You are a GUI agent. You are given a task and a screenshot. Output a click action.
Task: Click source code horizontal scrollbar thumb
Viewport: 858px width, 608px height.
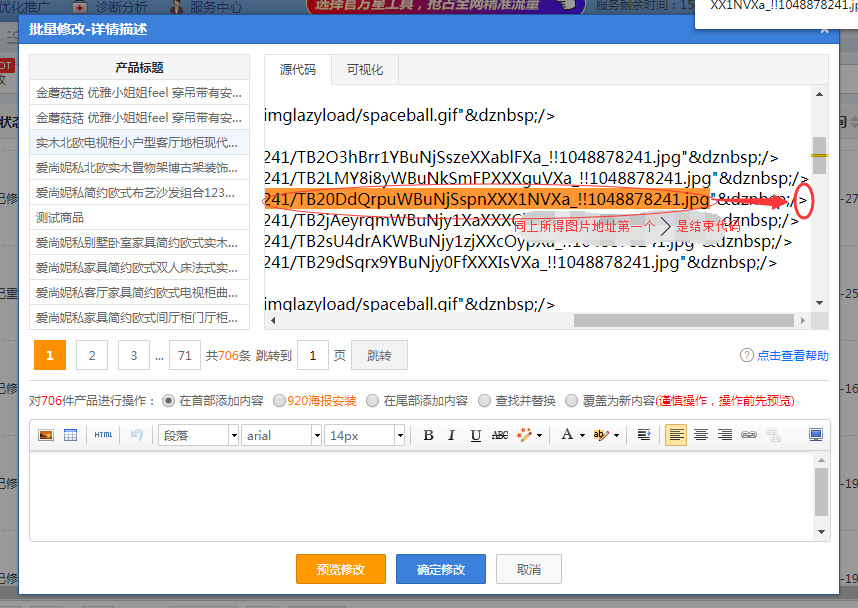(x=684, y=320)
